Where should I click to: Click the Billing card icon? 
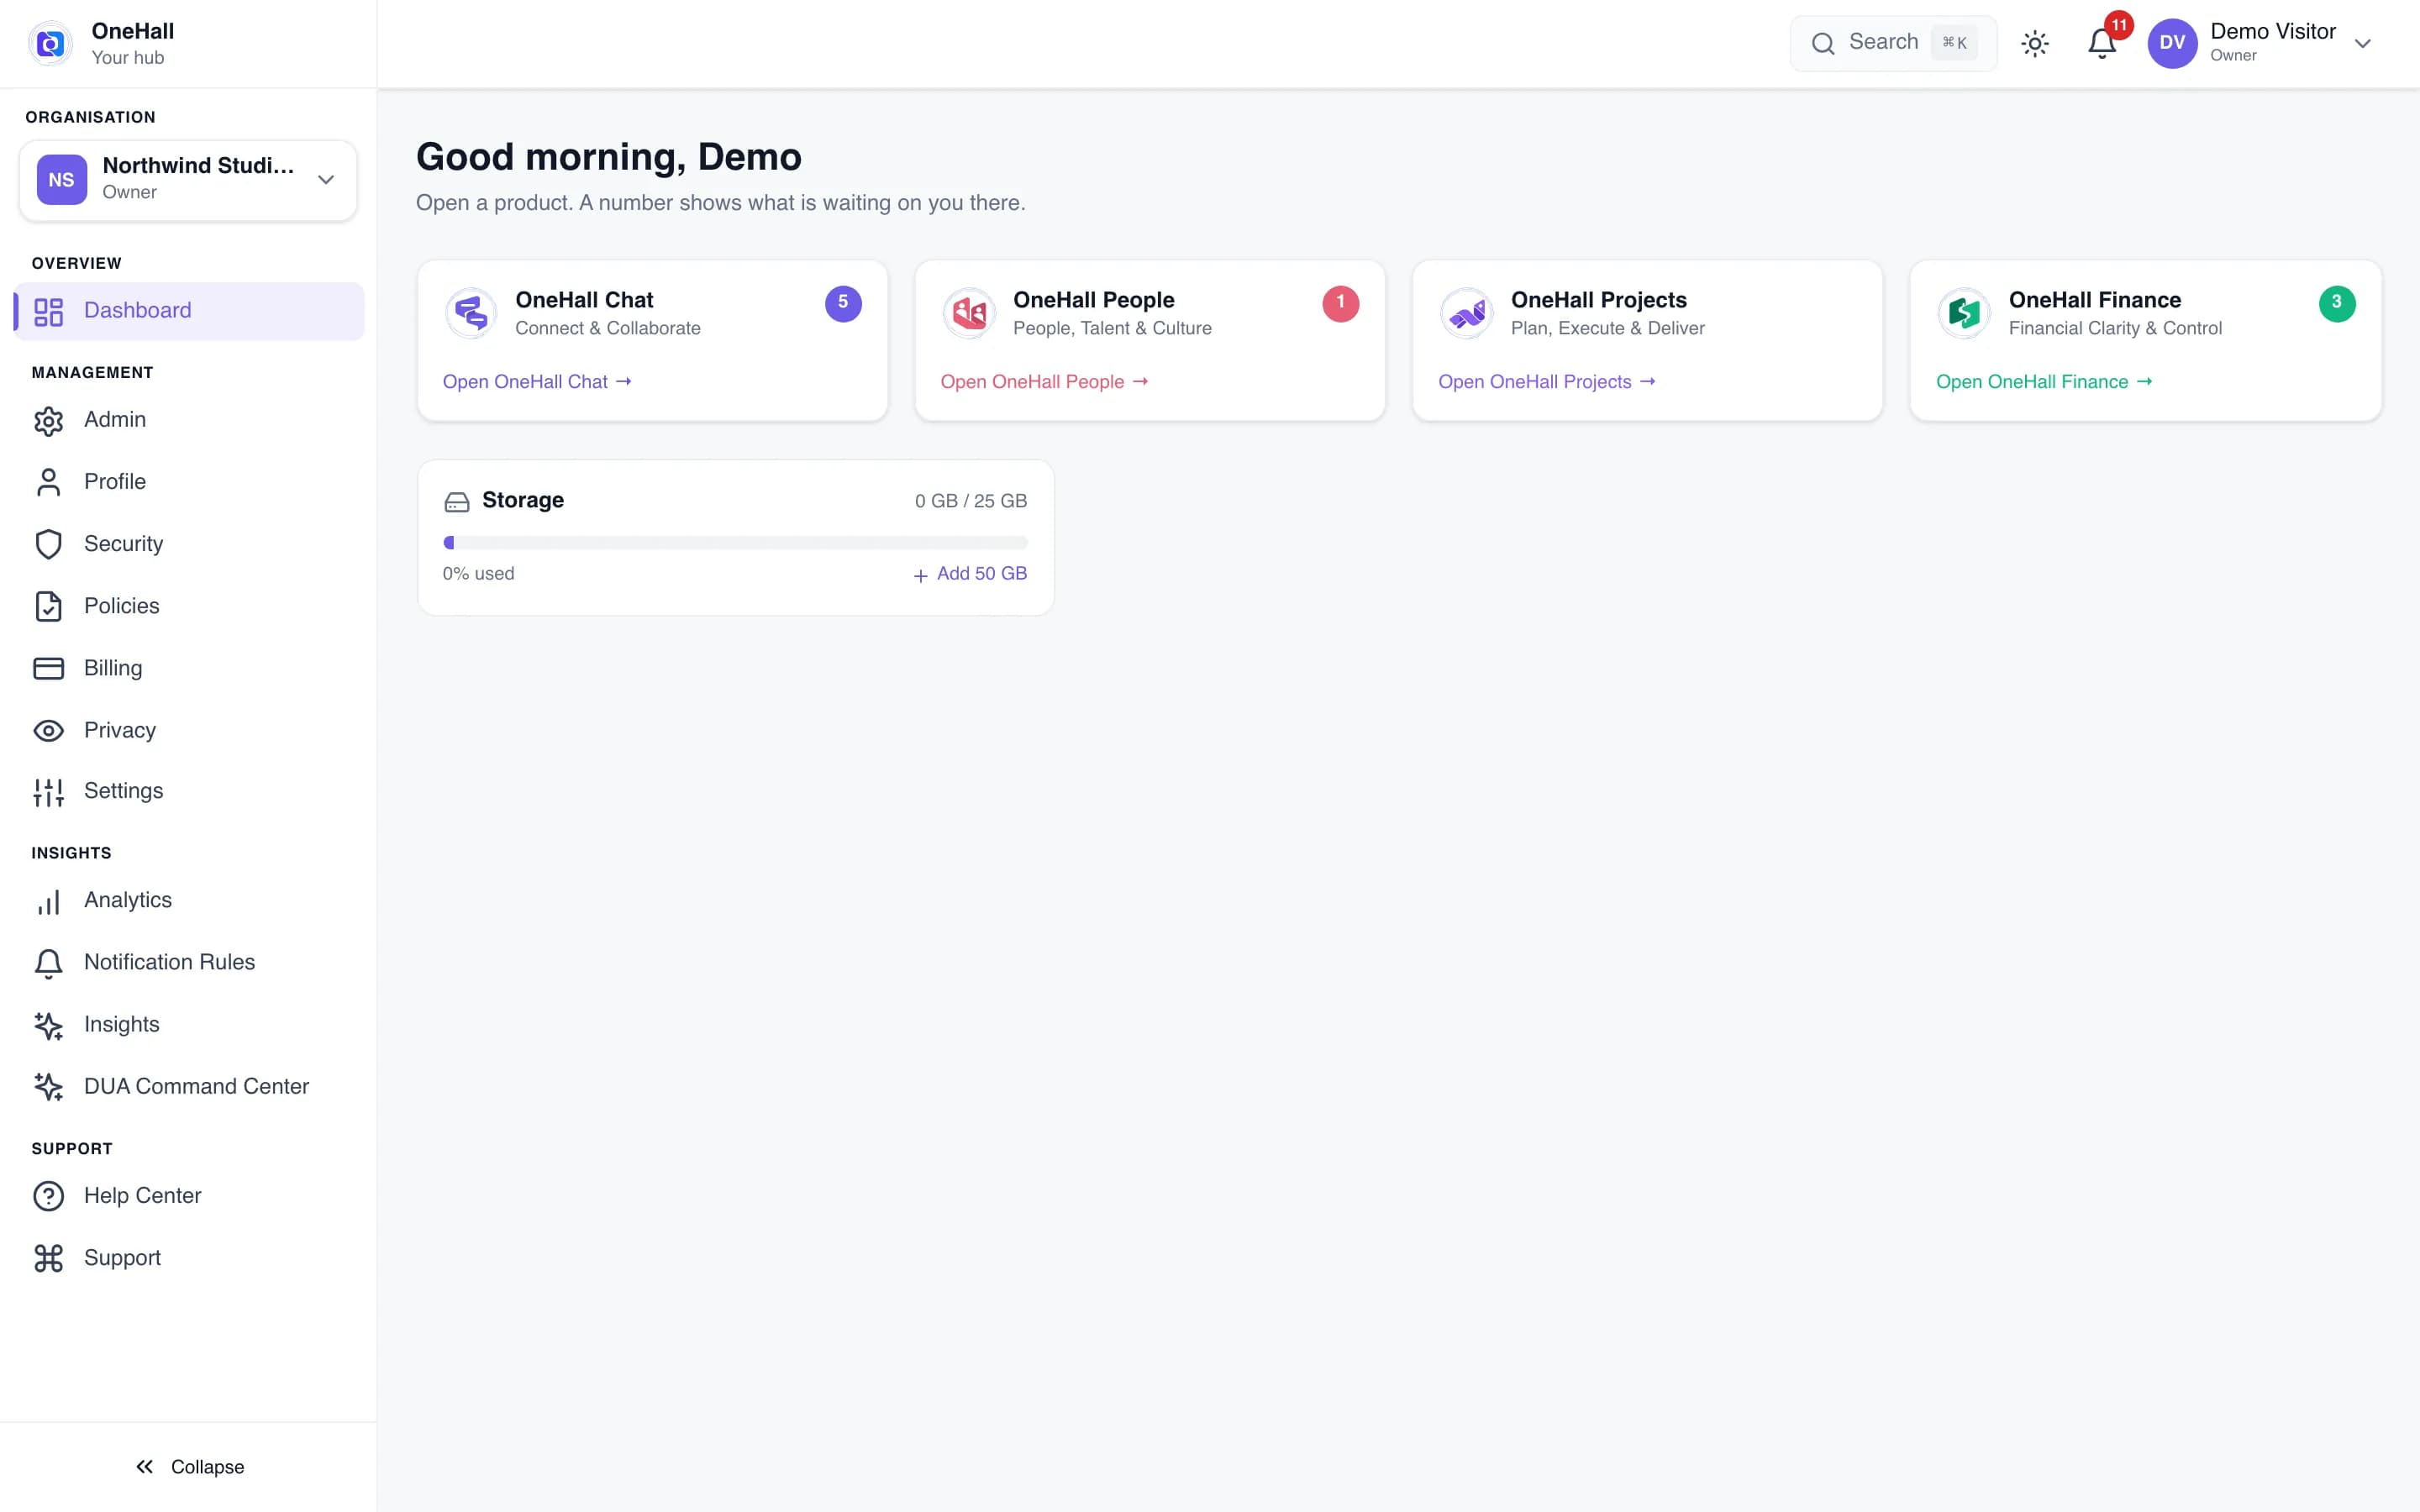pyautogui.click(x=48, y=668)
